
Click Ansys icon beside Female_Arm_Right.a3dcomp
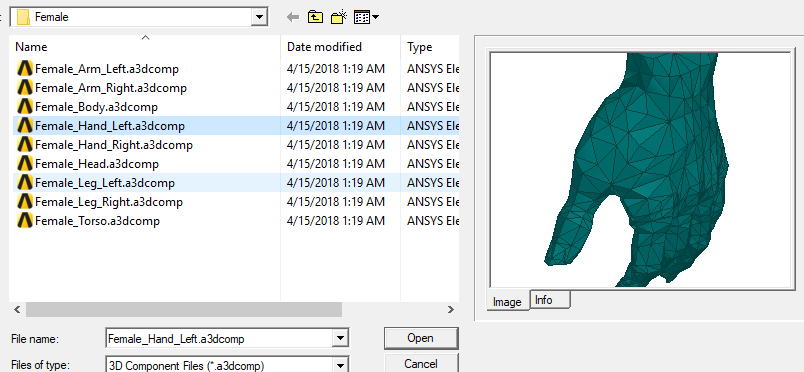[x=25, y=88]
